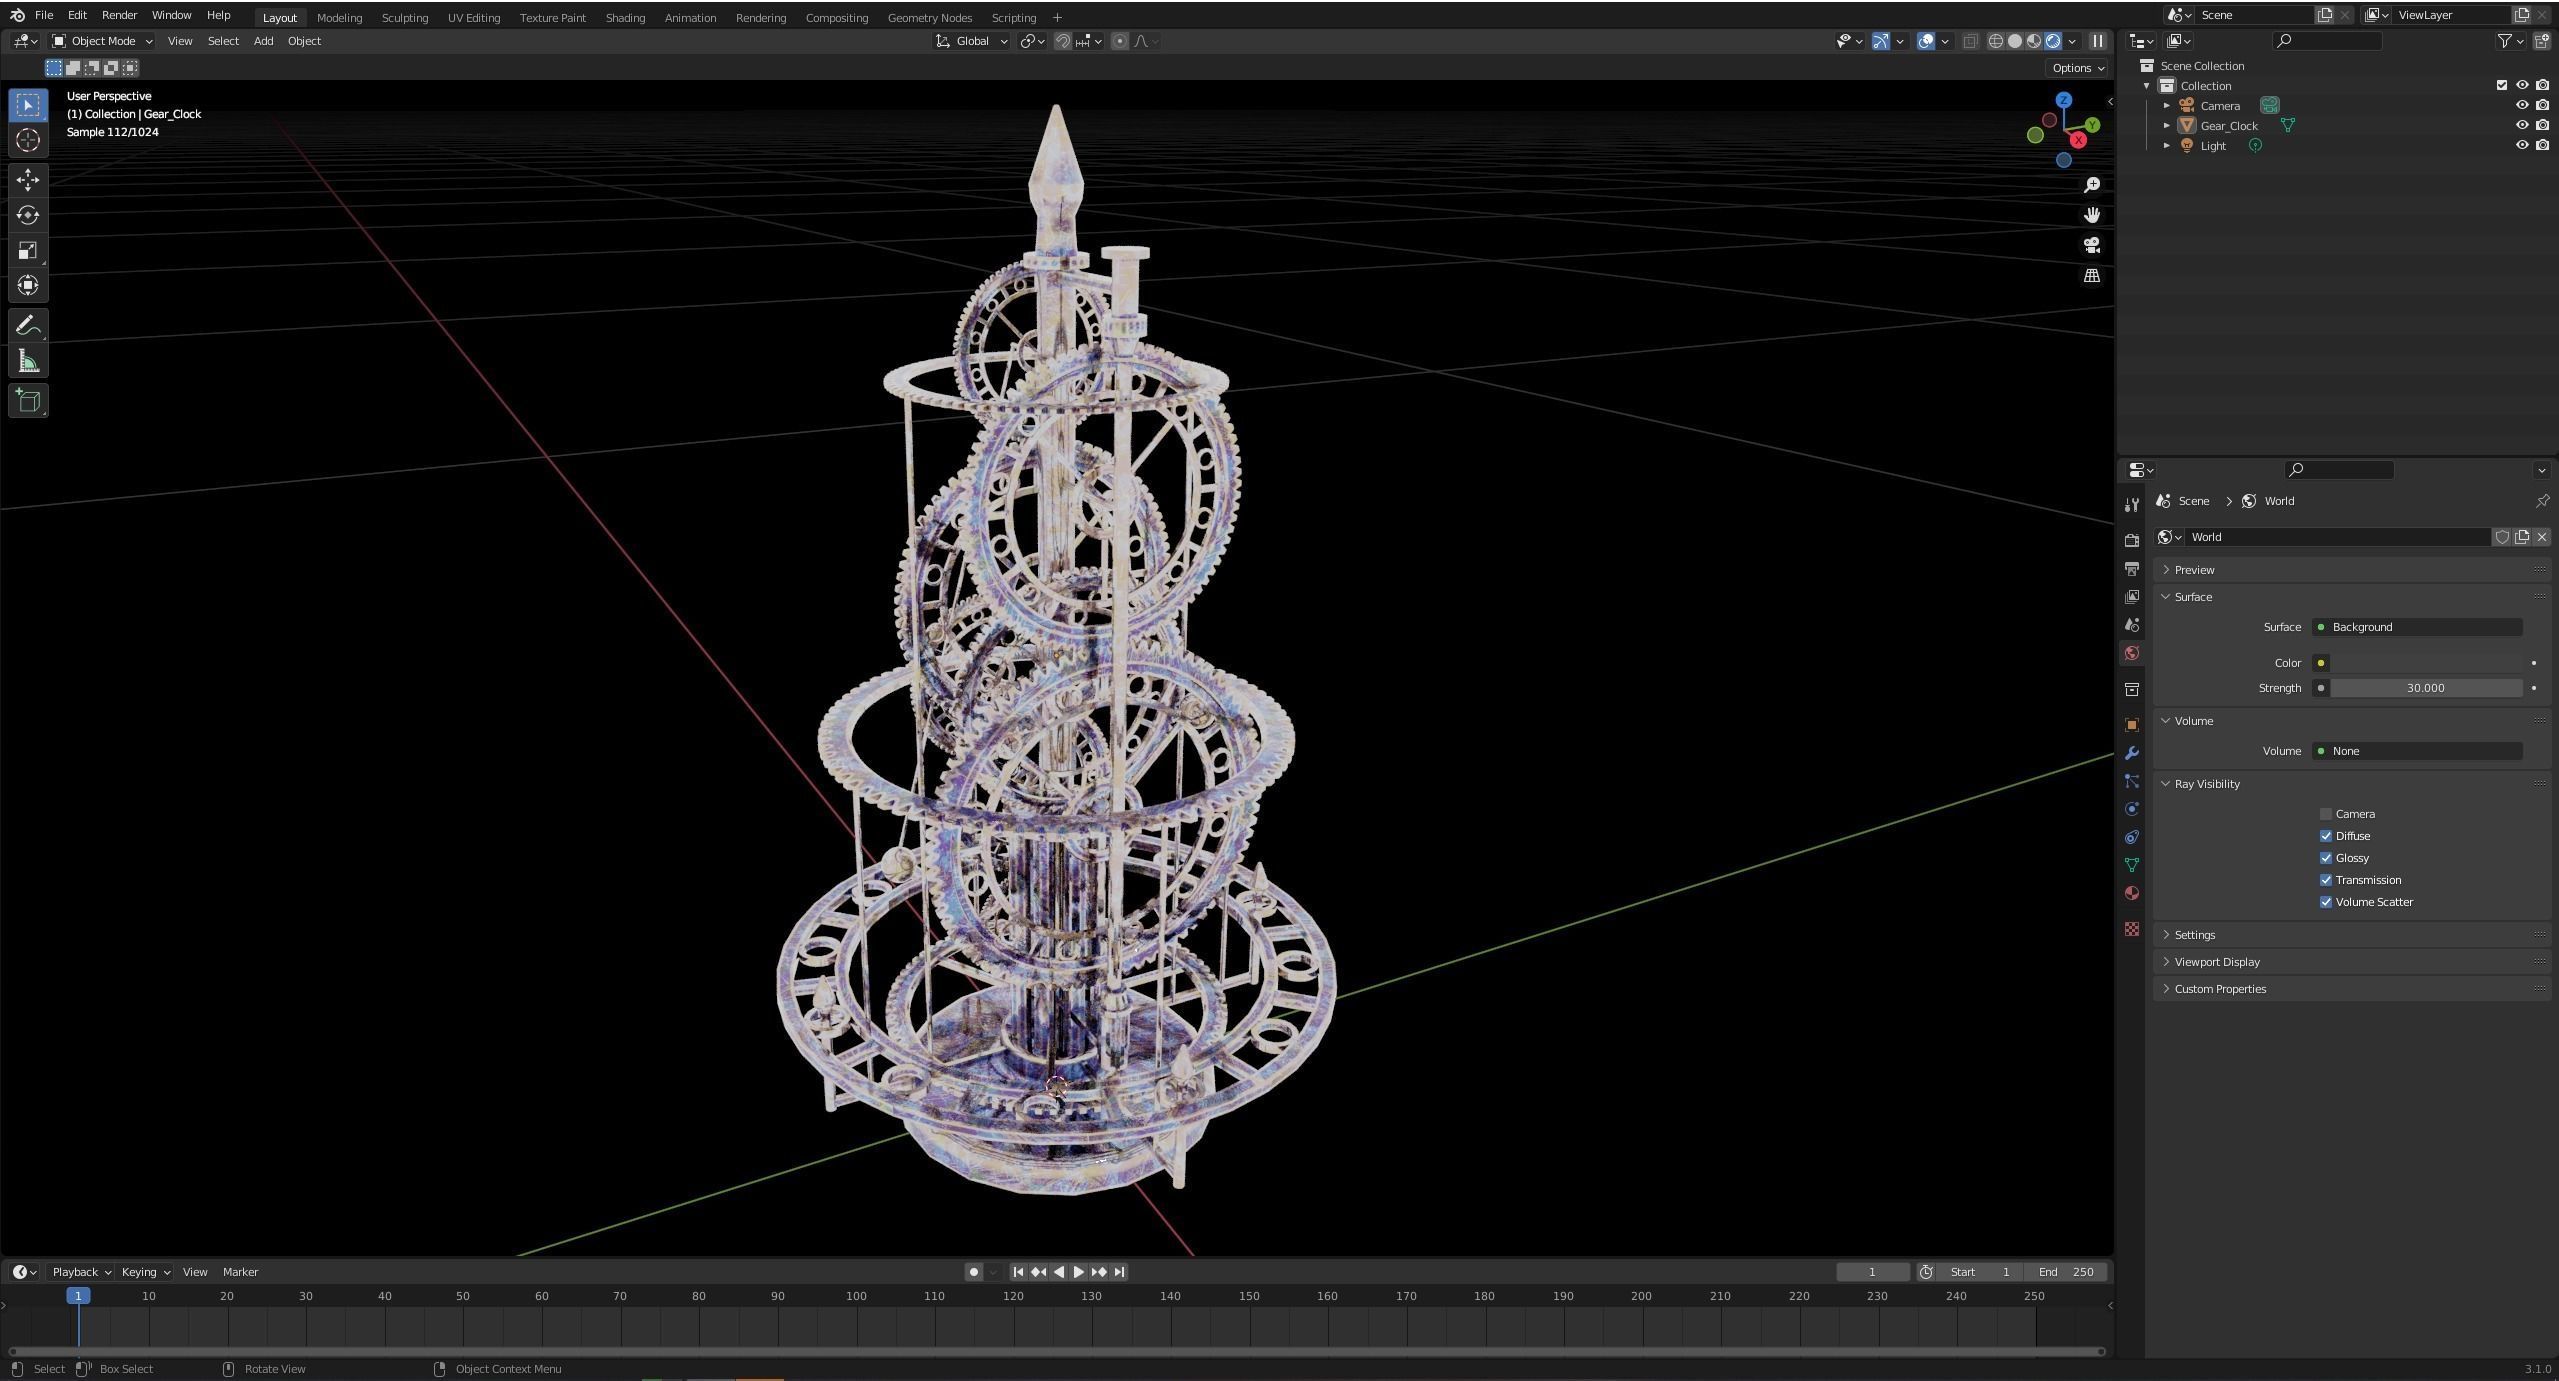Viewport: 2559px width, 1381px height.
Task: Select the Cursor tool in the toolbar
Action: coord(28,140)
